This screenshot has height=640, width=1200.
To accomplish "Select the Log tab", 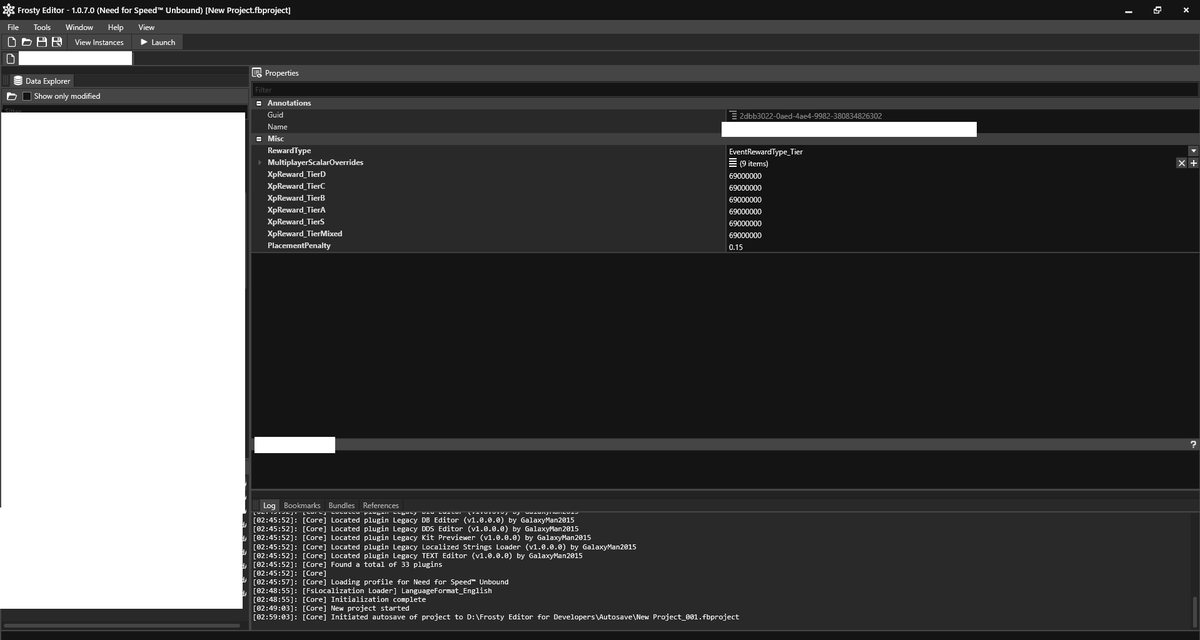I will pos(269,505).
